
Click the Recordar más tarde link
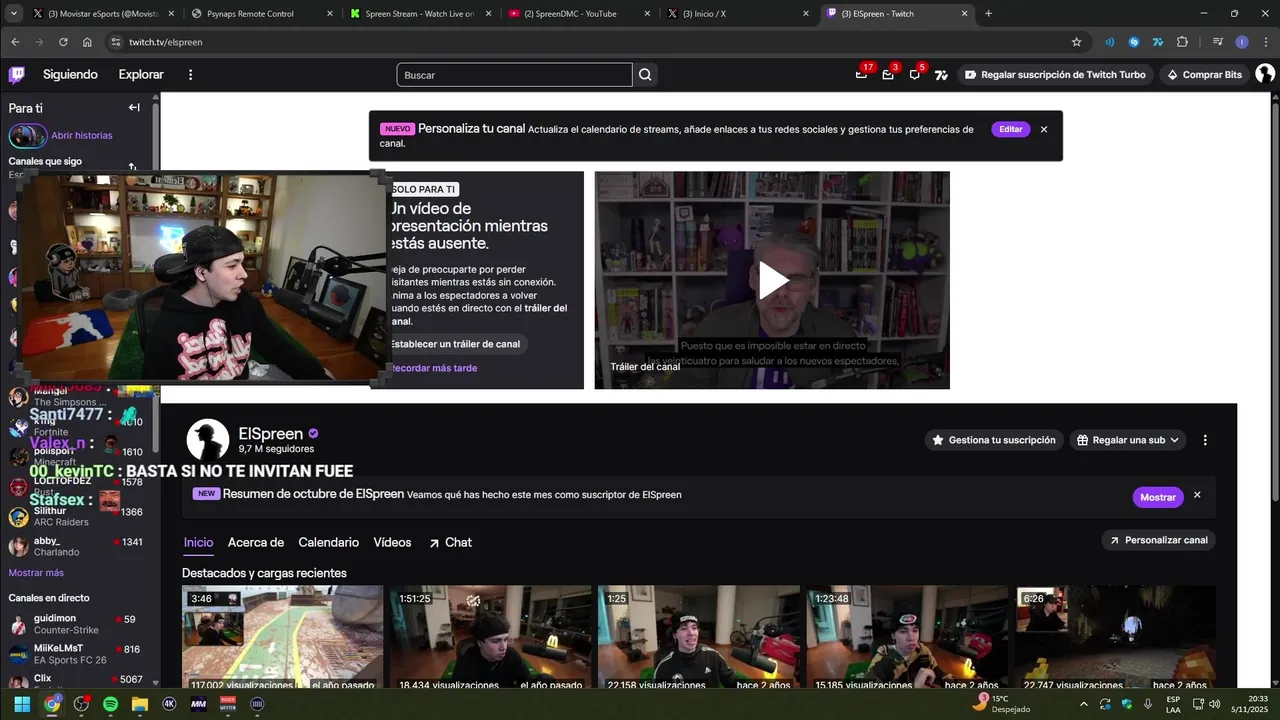[434, 368]
